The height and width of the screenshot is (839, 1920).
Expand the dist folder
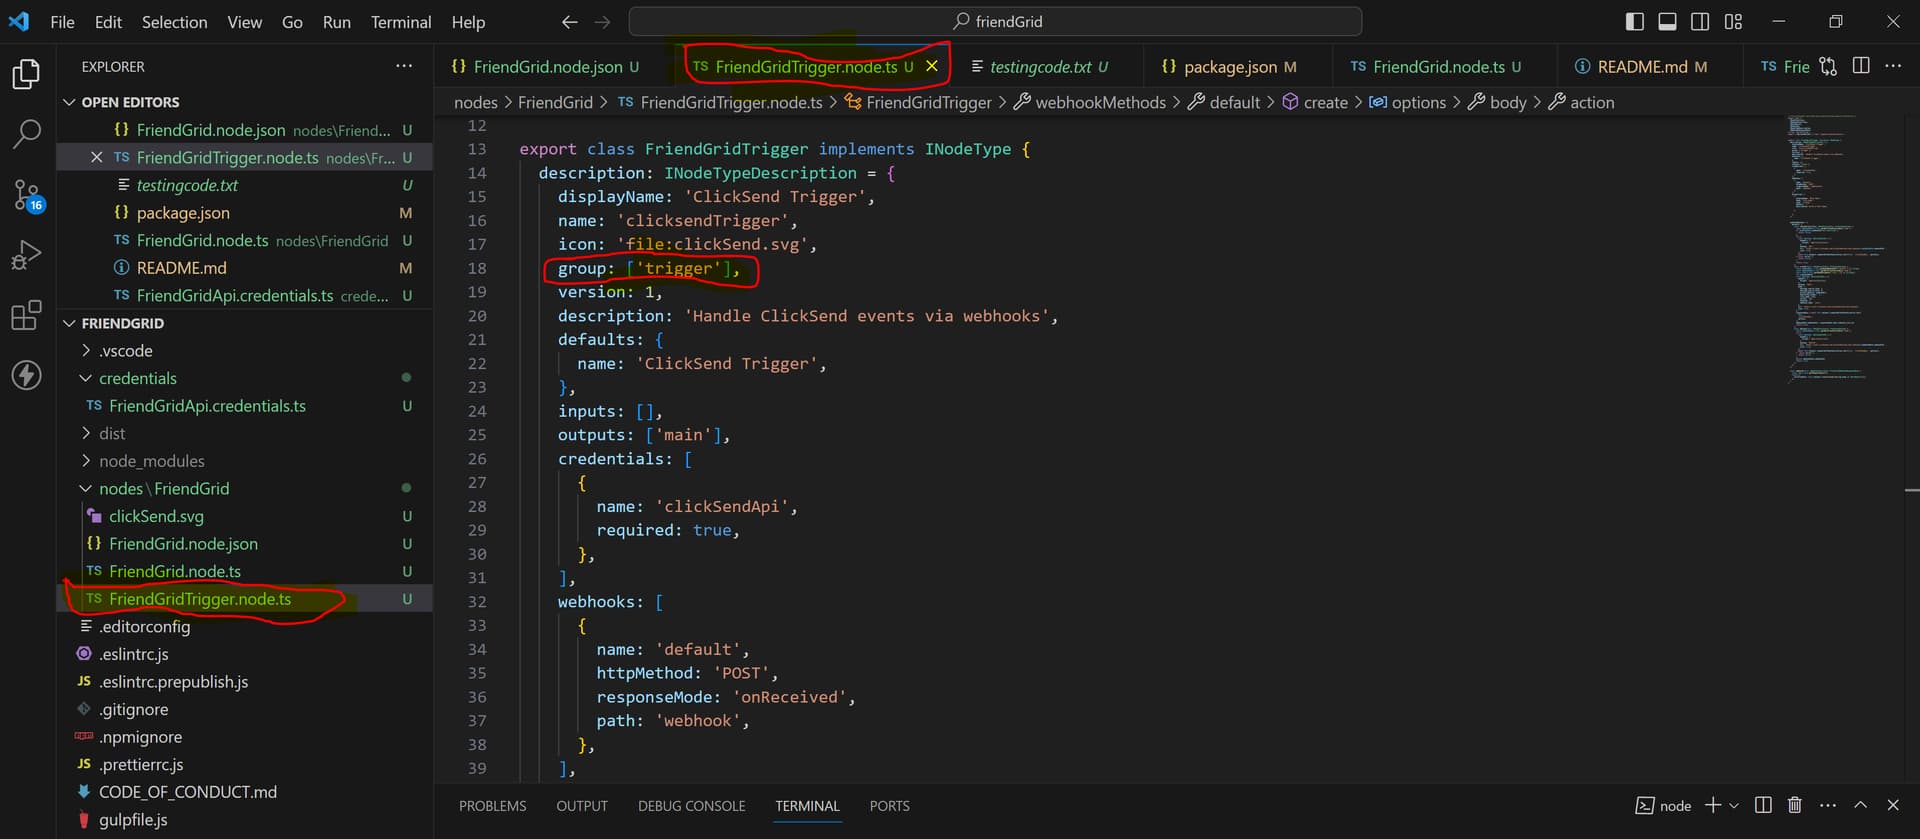click(112, 433)
